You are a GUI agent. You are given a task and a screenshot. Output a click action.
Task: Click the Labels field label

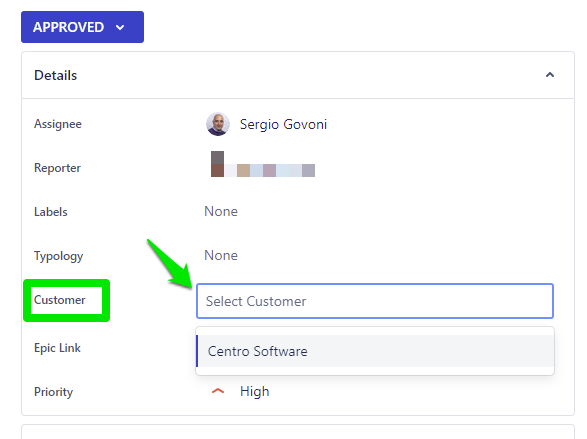(51, 212)
